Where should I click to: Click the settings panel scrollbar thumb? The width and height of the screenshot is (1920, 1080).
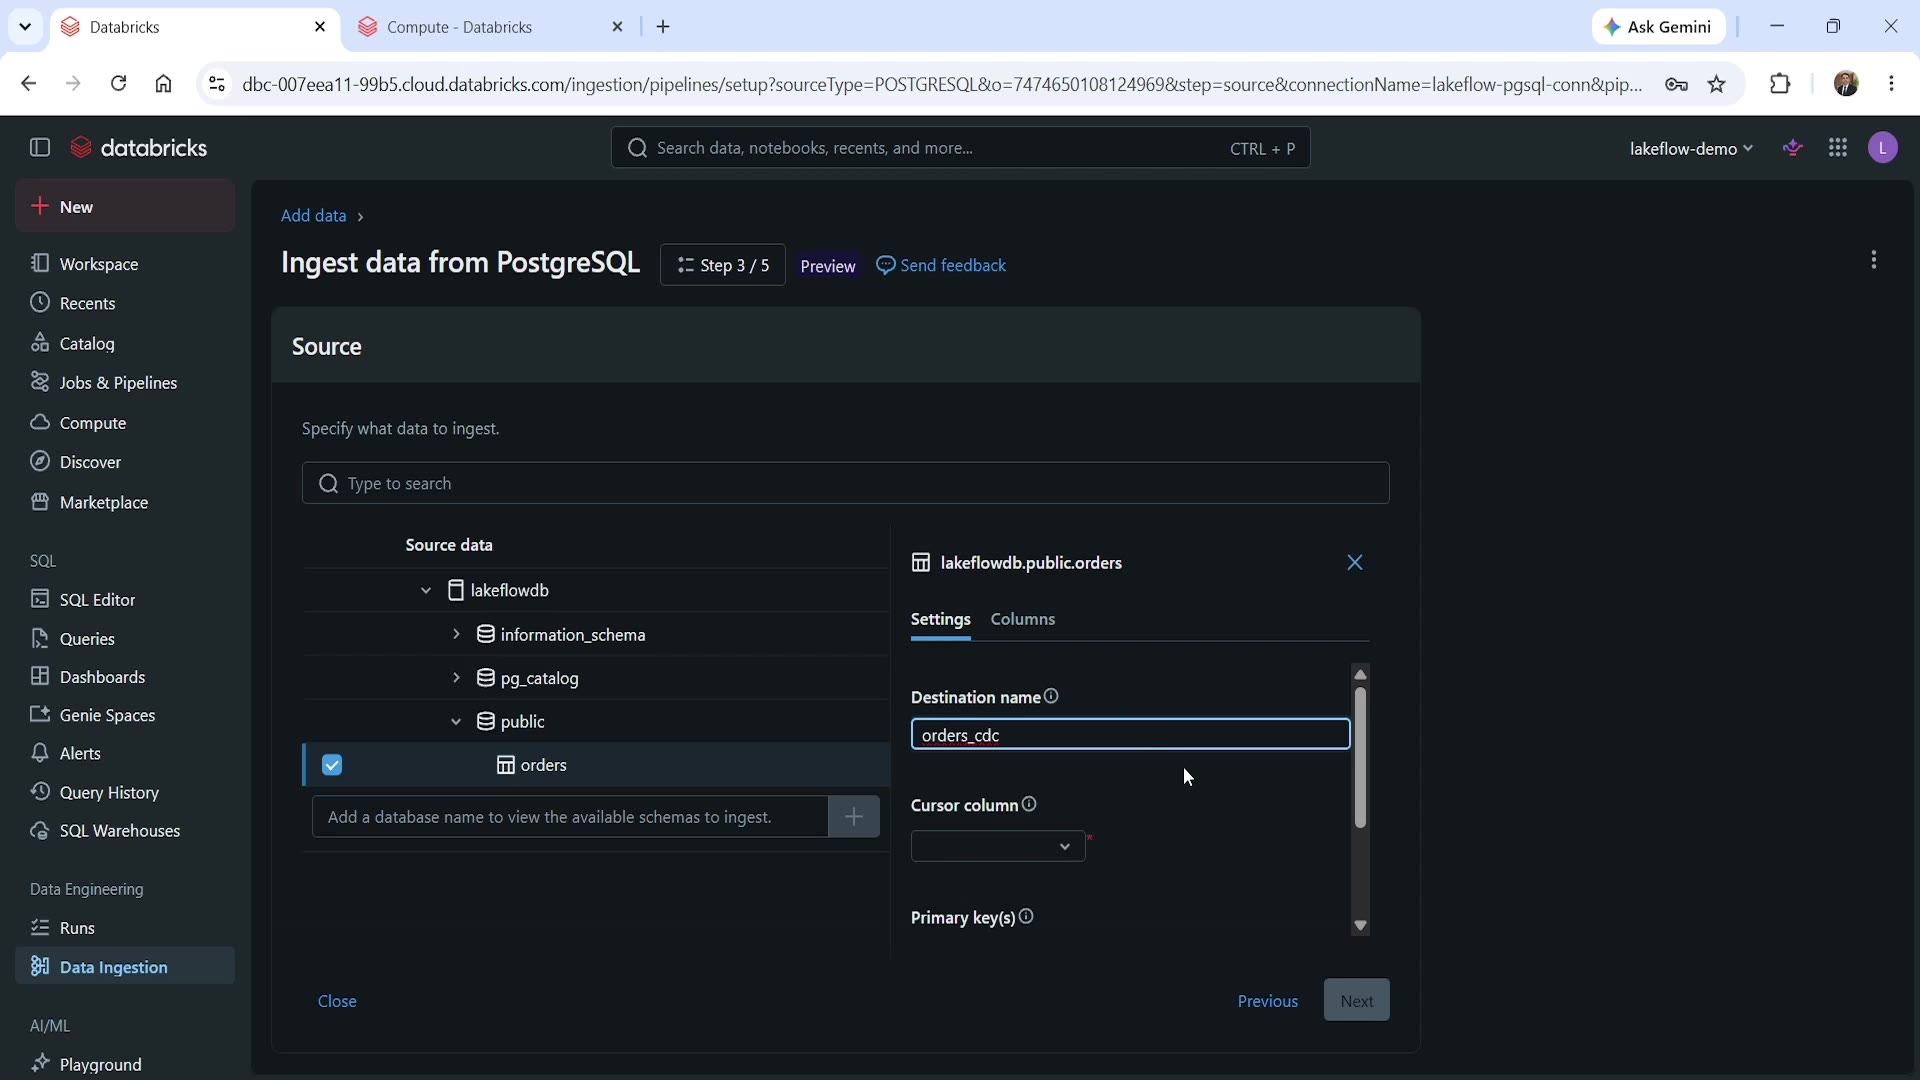pos(1360,758)
